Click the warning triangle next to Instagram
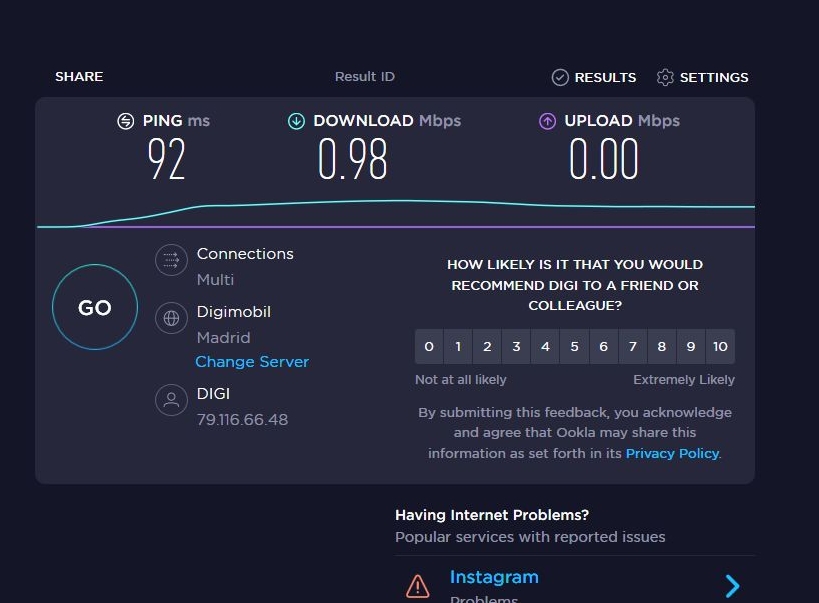819x603 pixels. [x=418, y=586]
